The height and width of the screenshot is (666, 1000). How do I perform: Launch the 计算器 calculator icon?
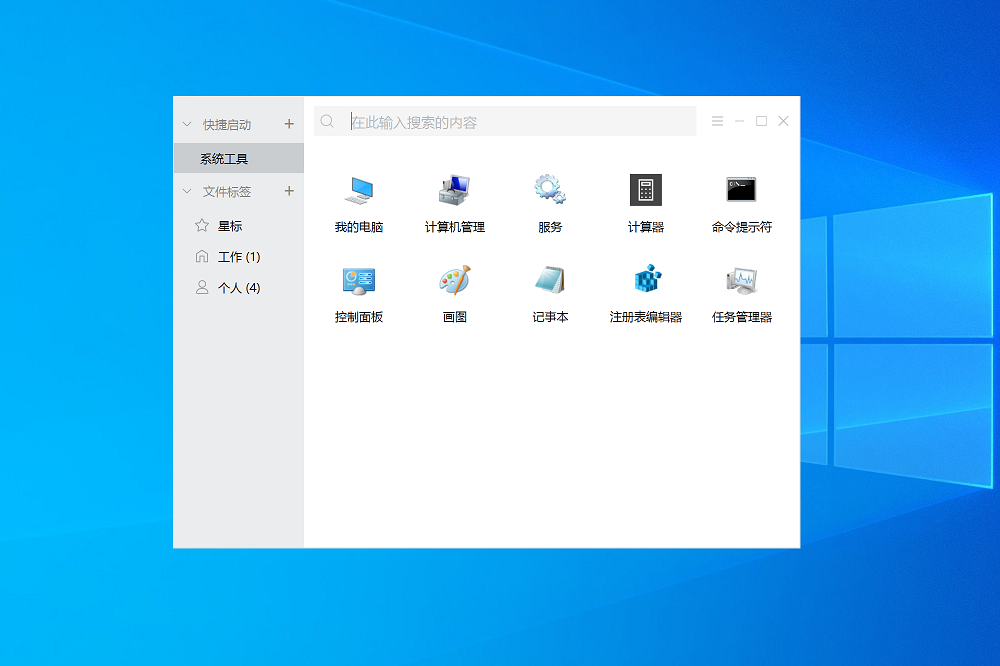[x=645, y=191]
